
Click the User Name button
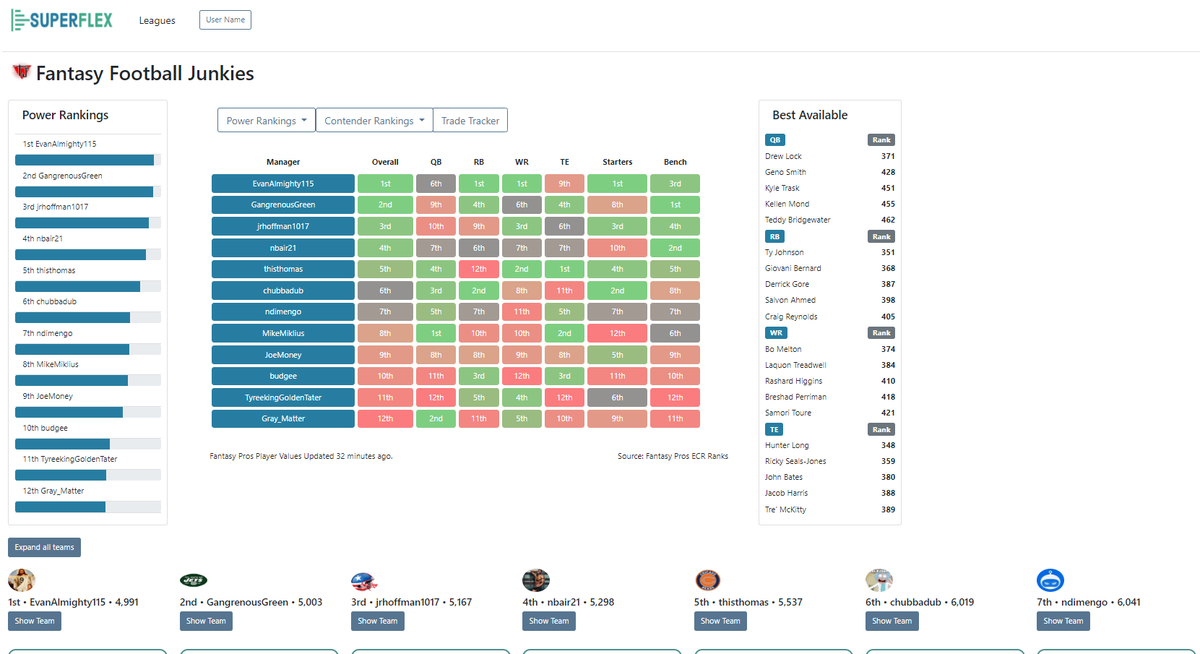point(225,19)
